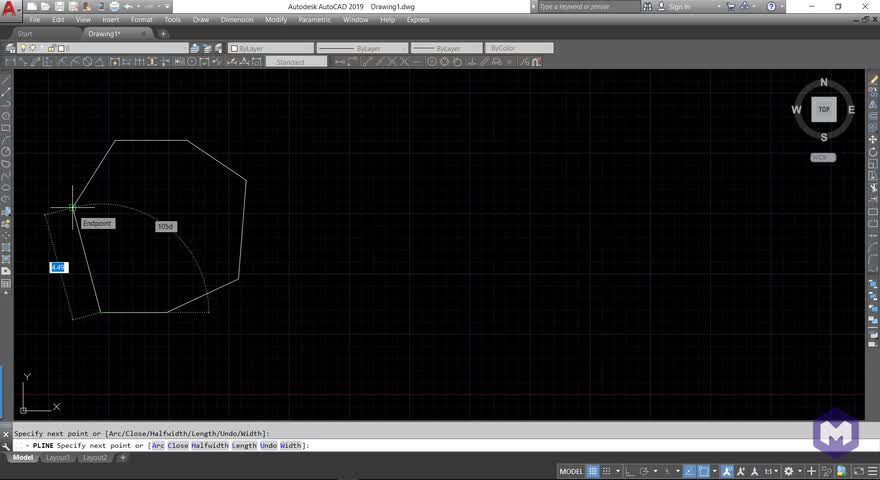This screenshot has height=480, width=880.
Task: Click the Undo arrow icon
Action: pyautogui.click(x=129, y=7)
